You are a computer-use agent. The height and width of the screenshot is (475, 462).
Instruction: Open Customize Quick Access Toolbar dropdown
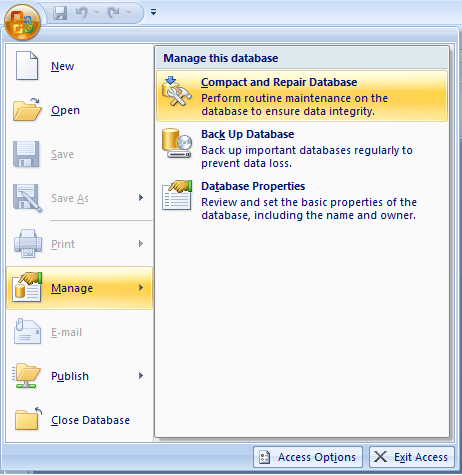[x=153, y=12]
